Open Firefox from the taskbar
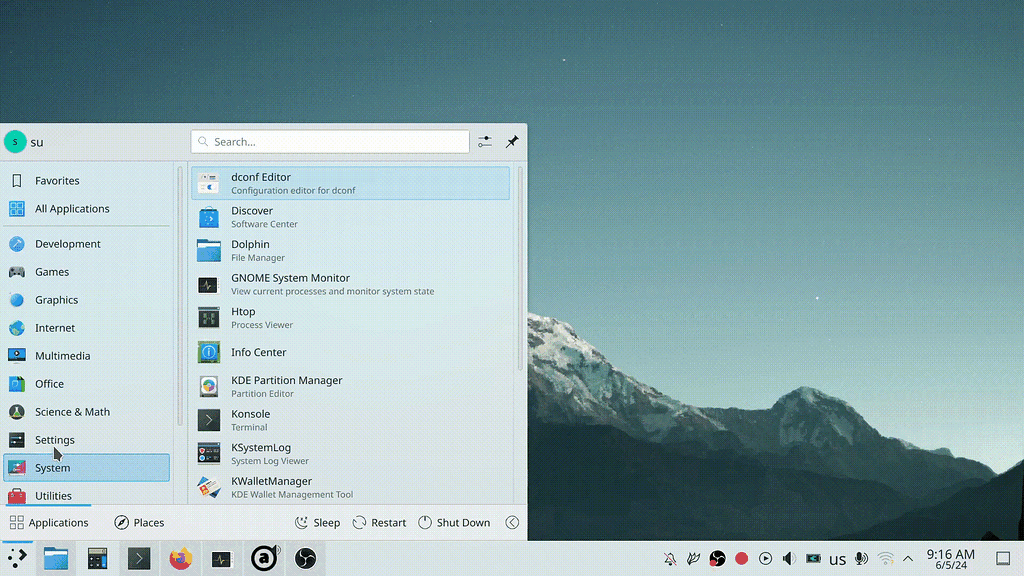This screenshot has width=1024, height=576. click(x=180, y=558)
